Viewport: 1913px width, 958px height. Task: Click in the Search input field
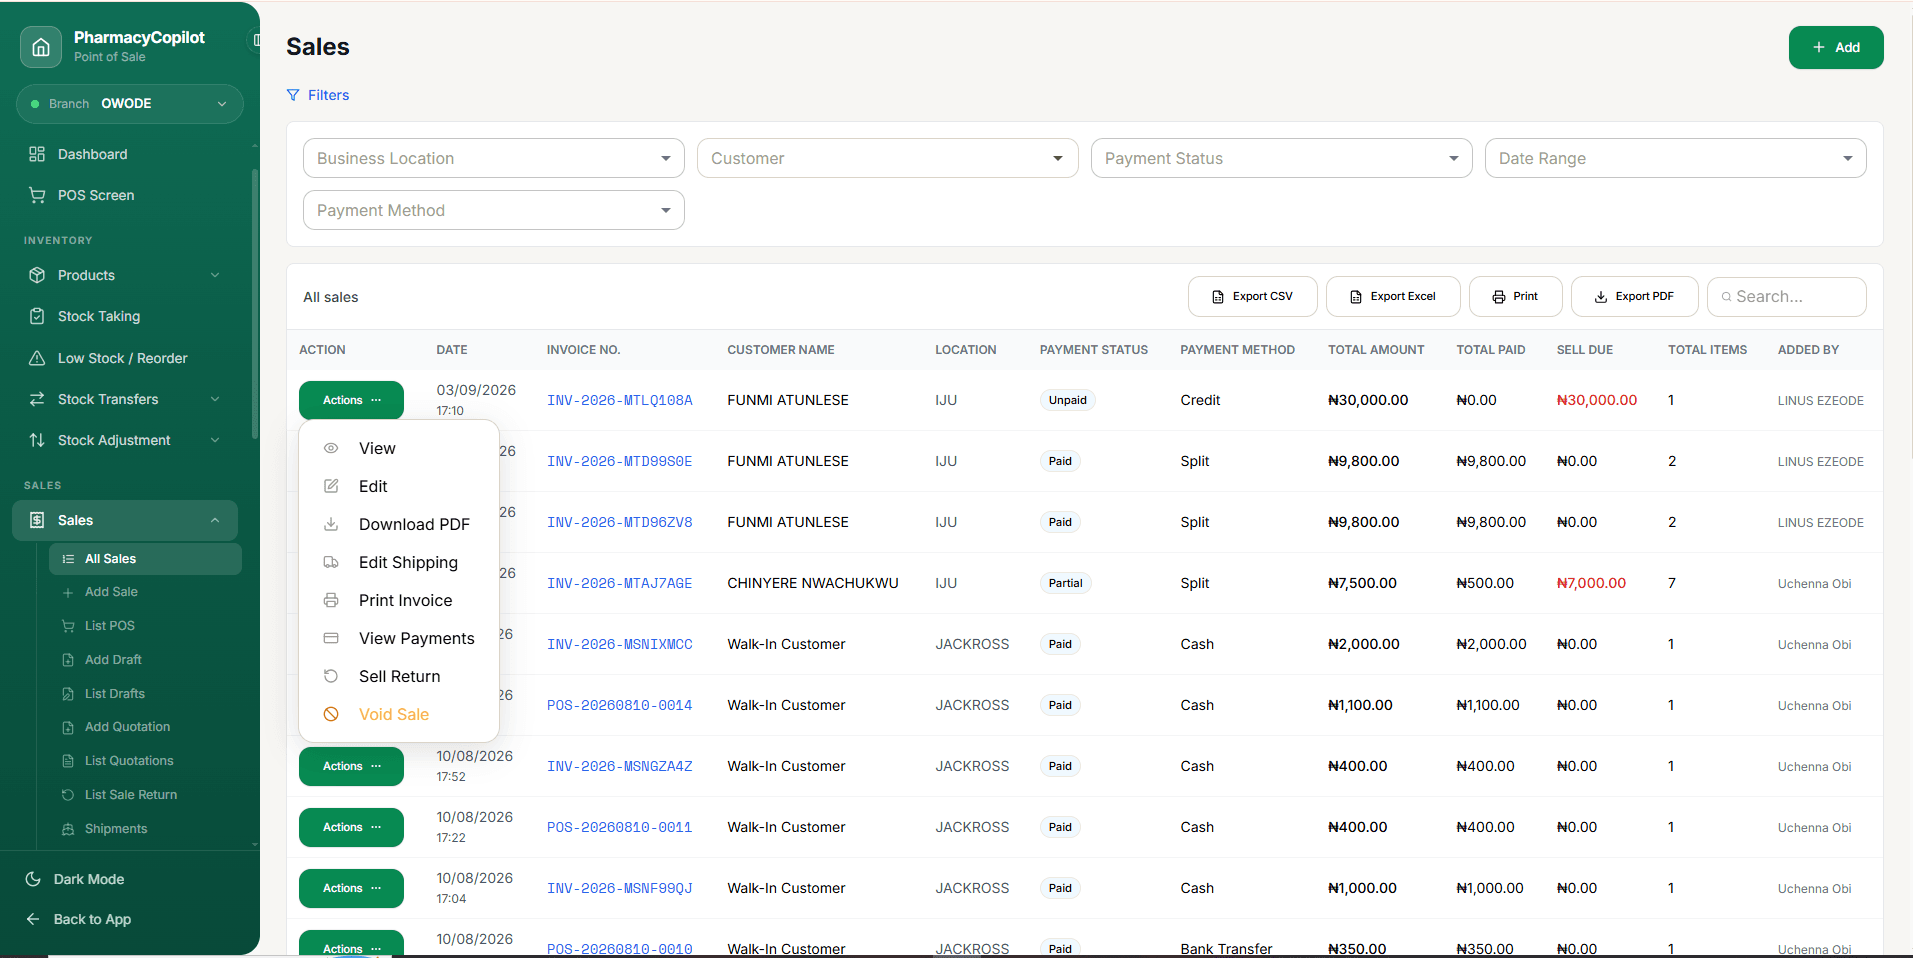pos(1787,297)
